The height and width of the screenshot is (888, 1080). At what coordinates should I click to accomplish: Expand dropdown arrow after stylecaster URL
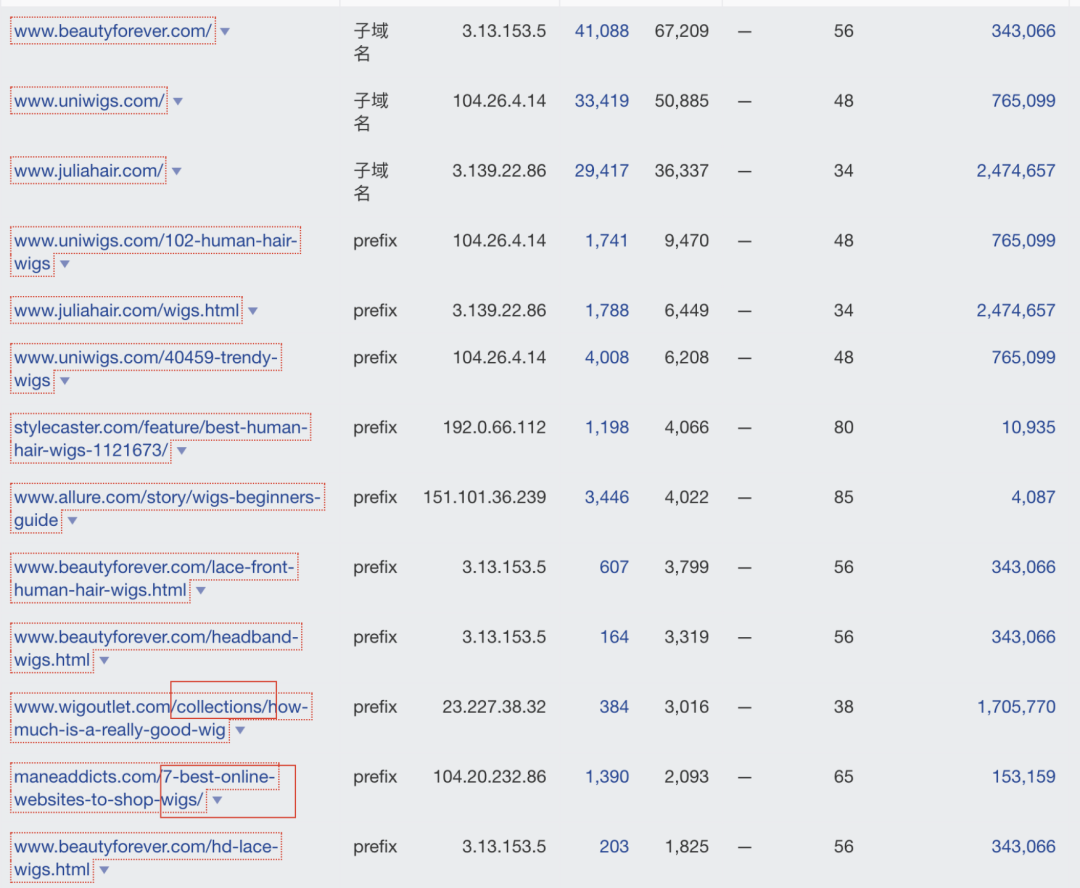pos(182,451)
